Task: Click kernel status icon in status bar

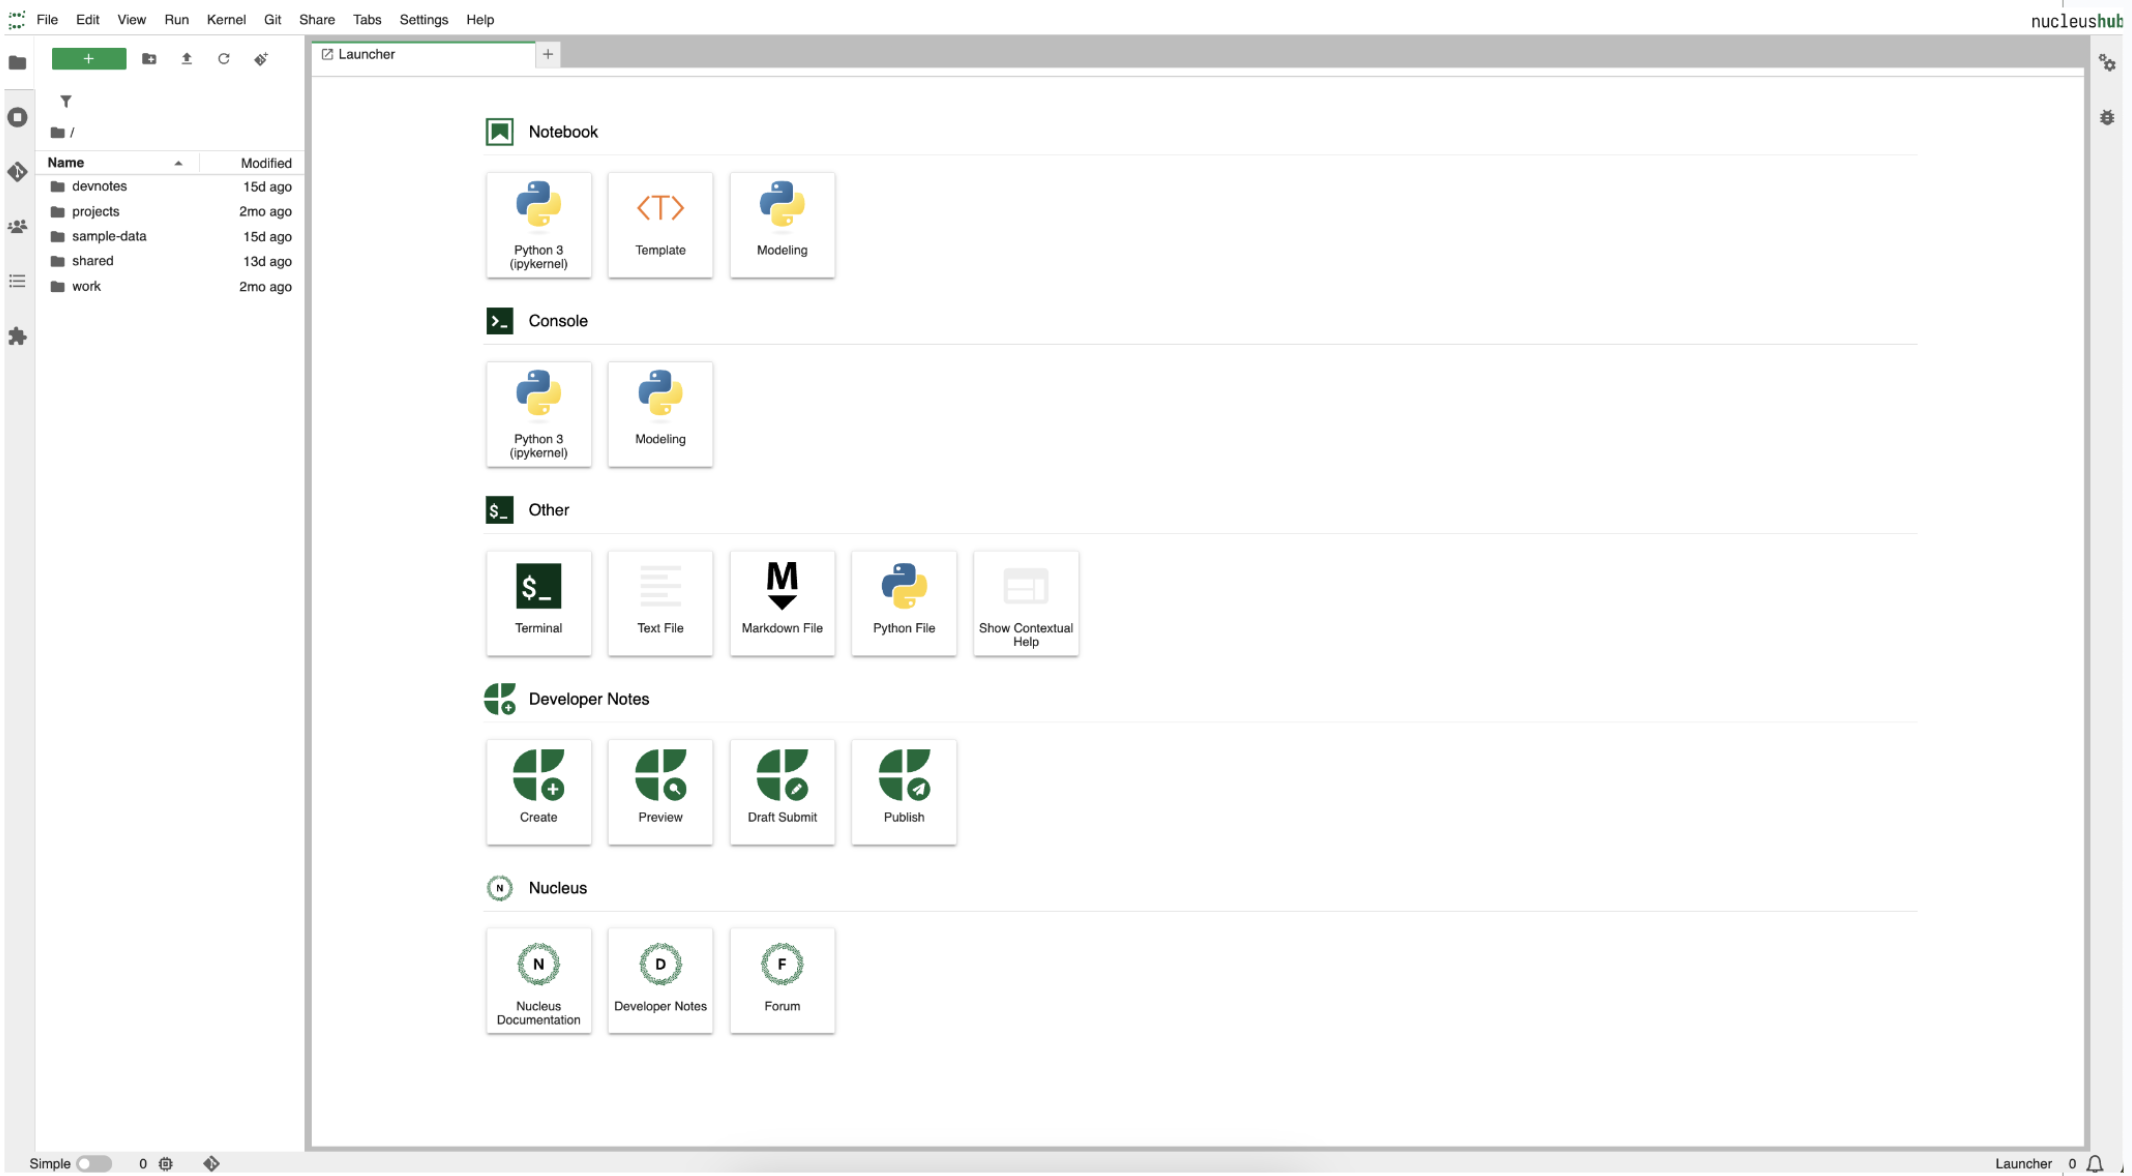Action: point(166,1163)
